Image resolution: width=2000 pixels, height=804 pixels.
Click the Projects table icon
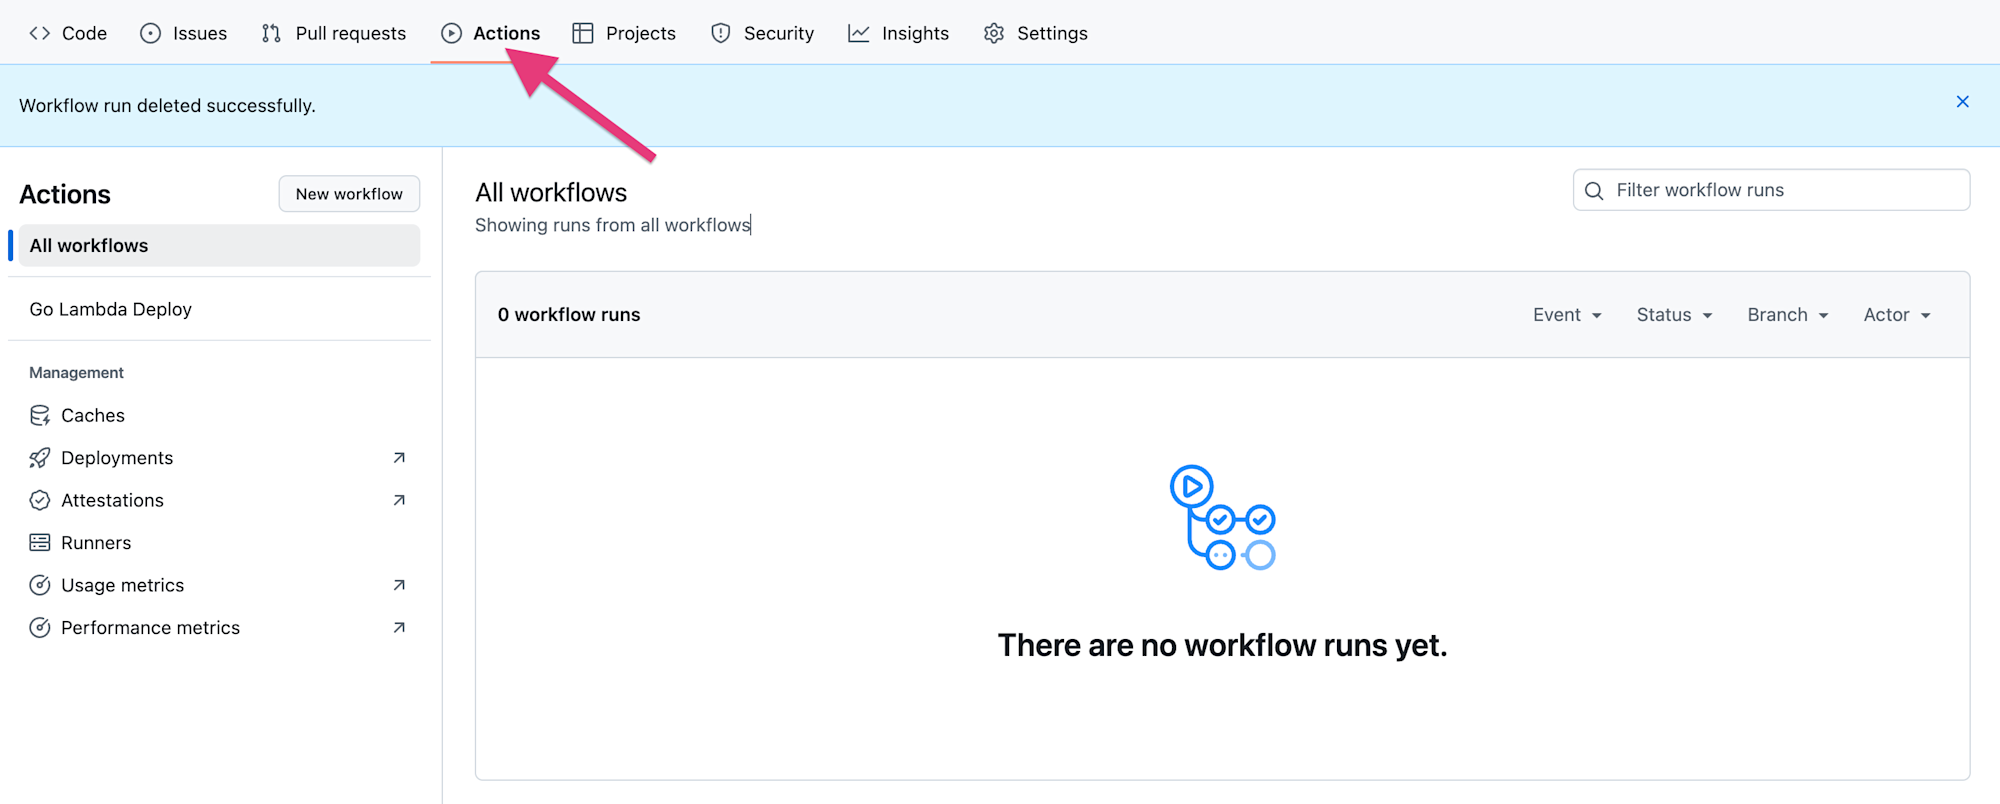tap(583, 33)
